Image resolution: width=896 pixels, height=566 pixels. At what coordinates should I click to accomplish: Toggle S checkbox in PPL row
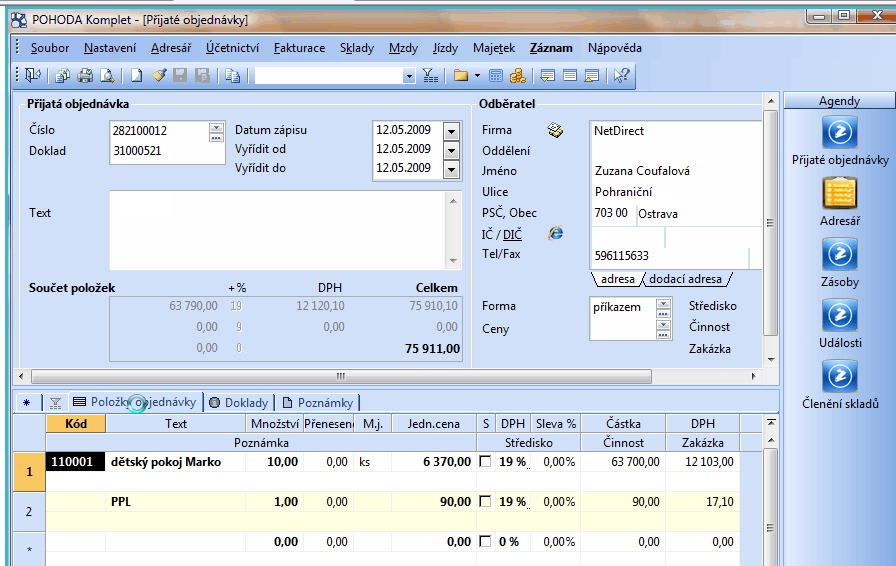point(485,501)
